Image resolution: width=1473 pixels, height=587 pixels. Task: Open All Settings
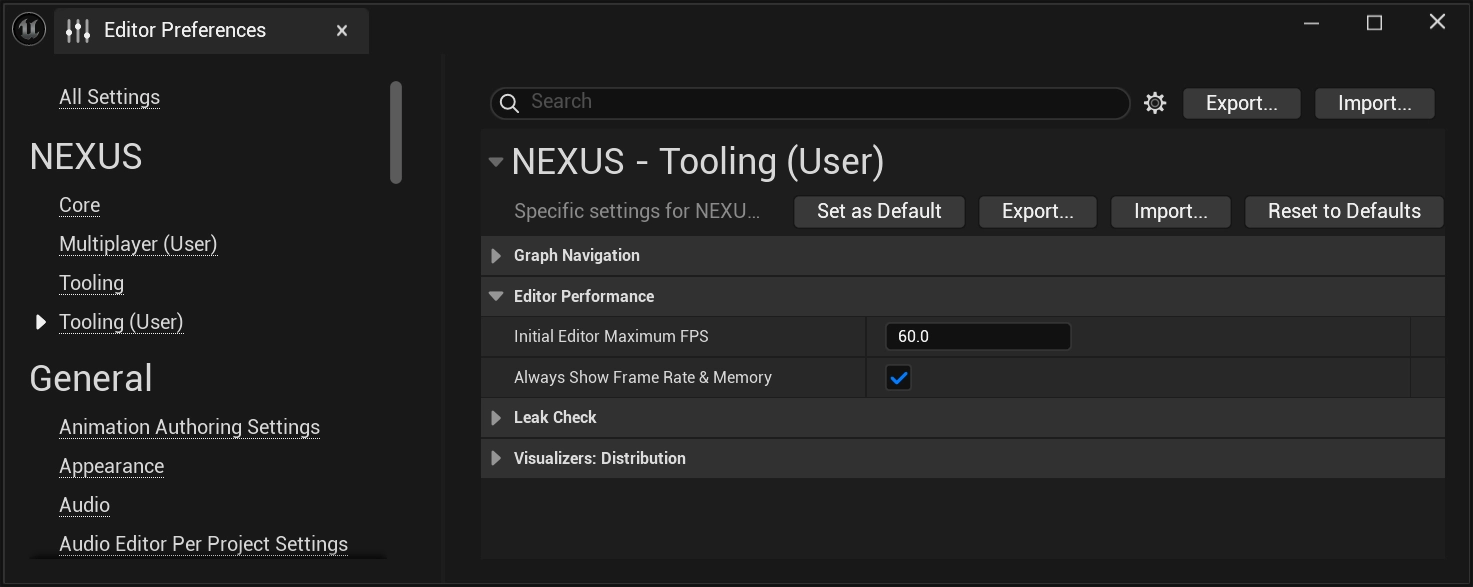pos(109,96)
